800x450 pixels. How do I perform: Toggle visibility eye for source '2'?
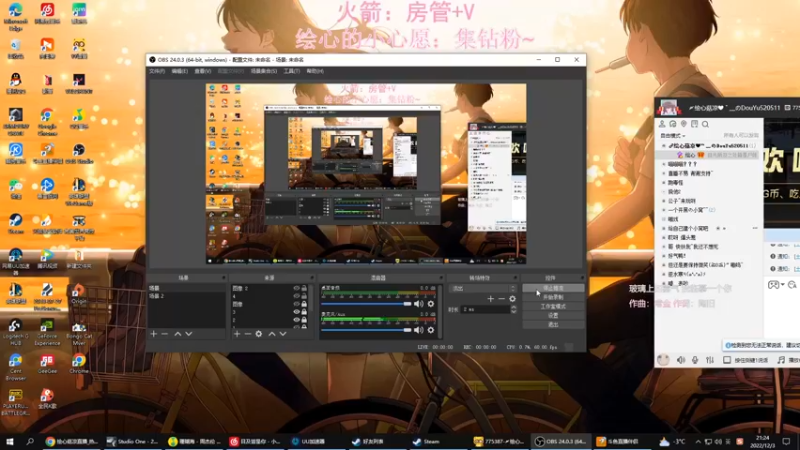click(296, 320)
